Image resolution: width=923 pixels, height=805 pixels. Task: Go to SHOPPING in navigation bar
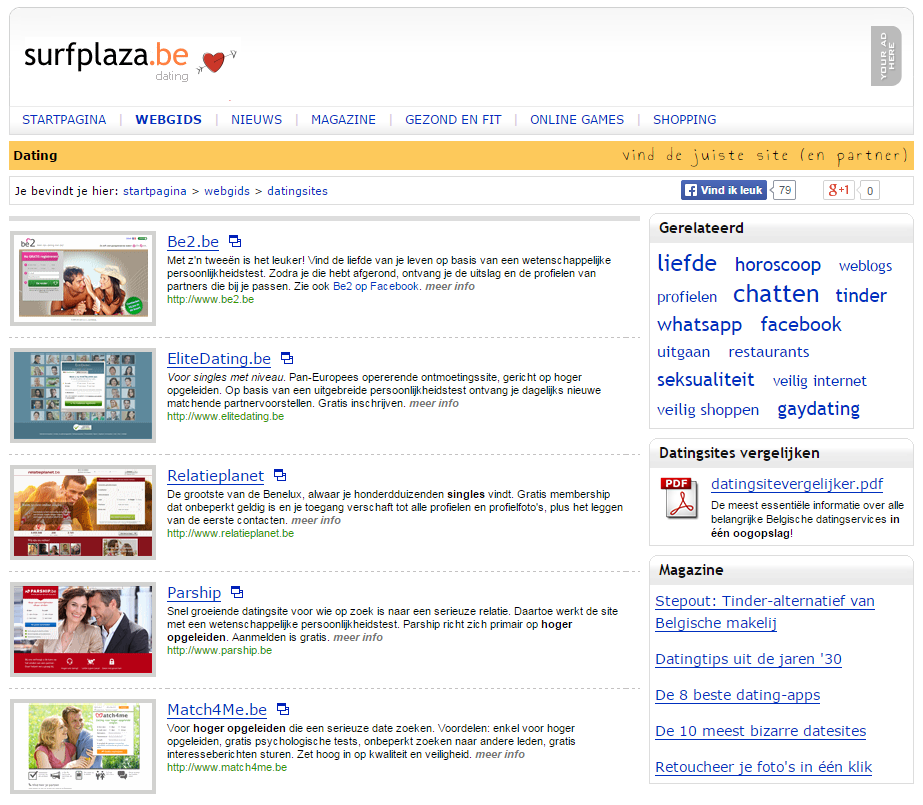click(x=685, y=119)
